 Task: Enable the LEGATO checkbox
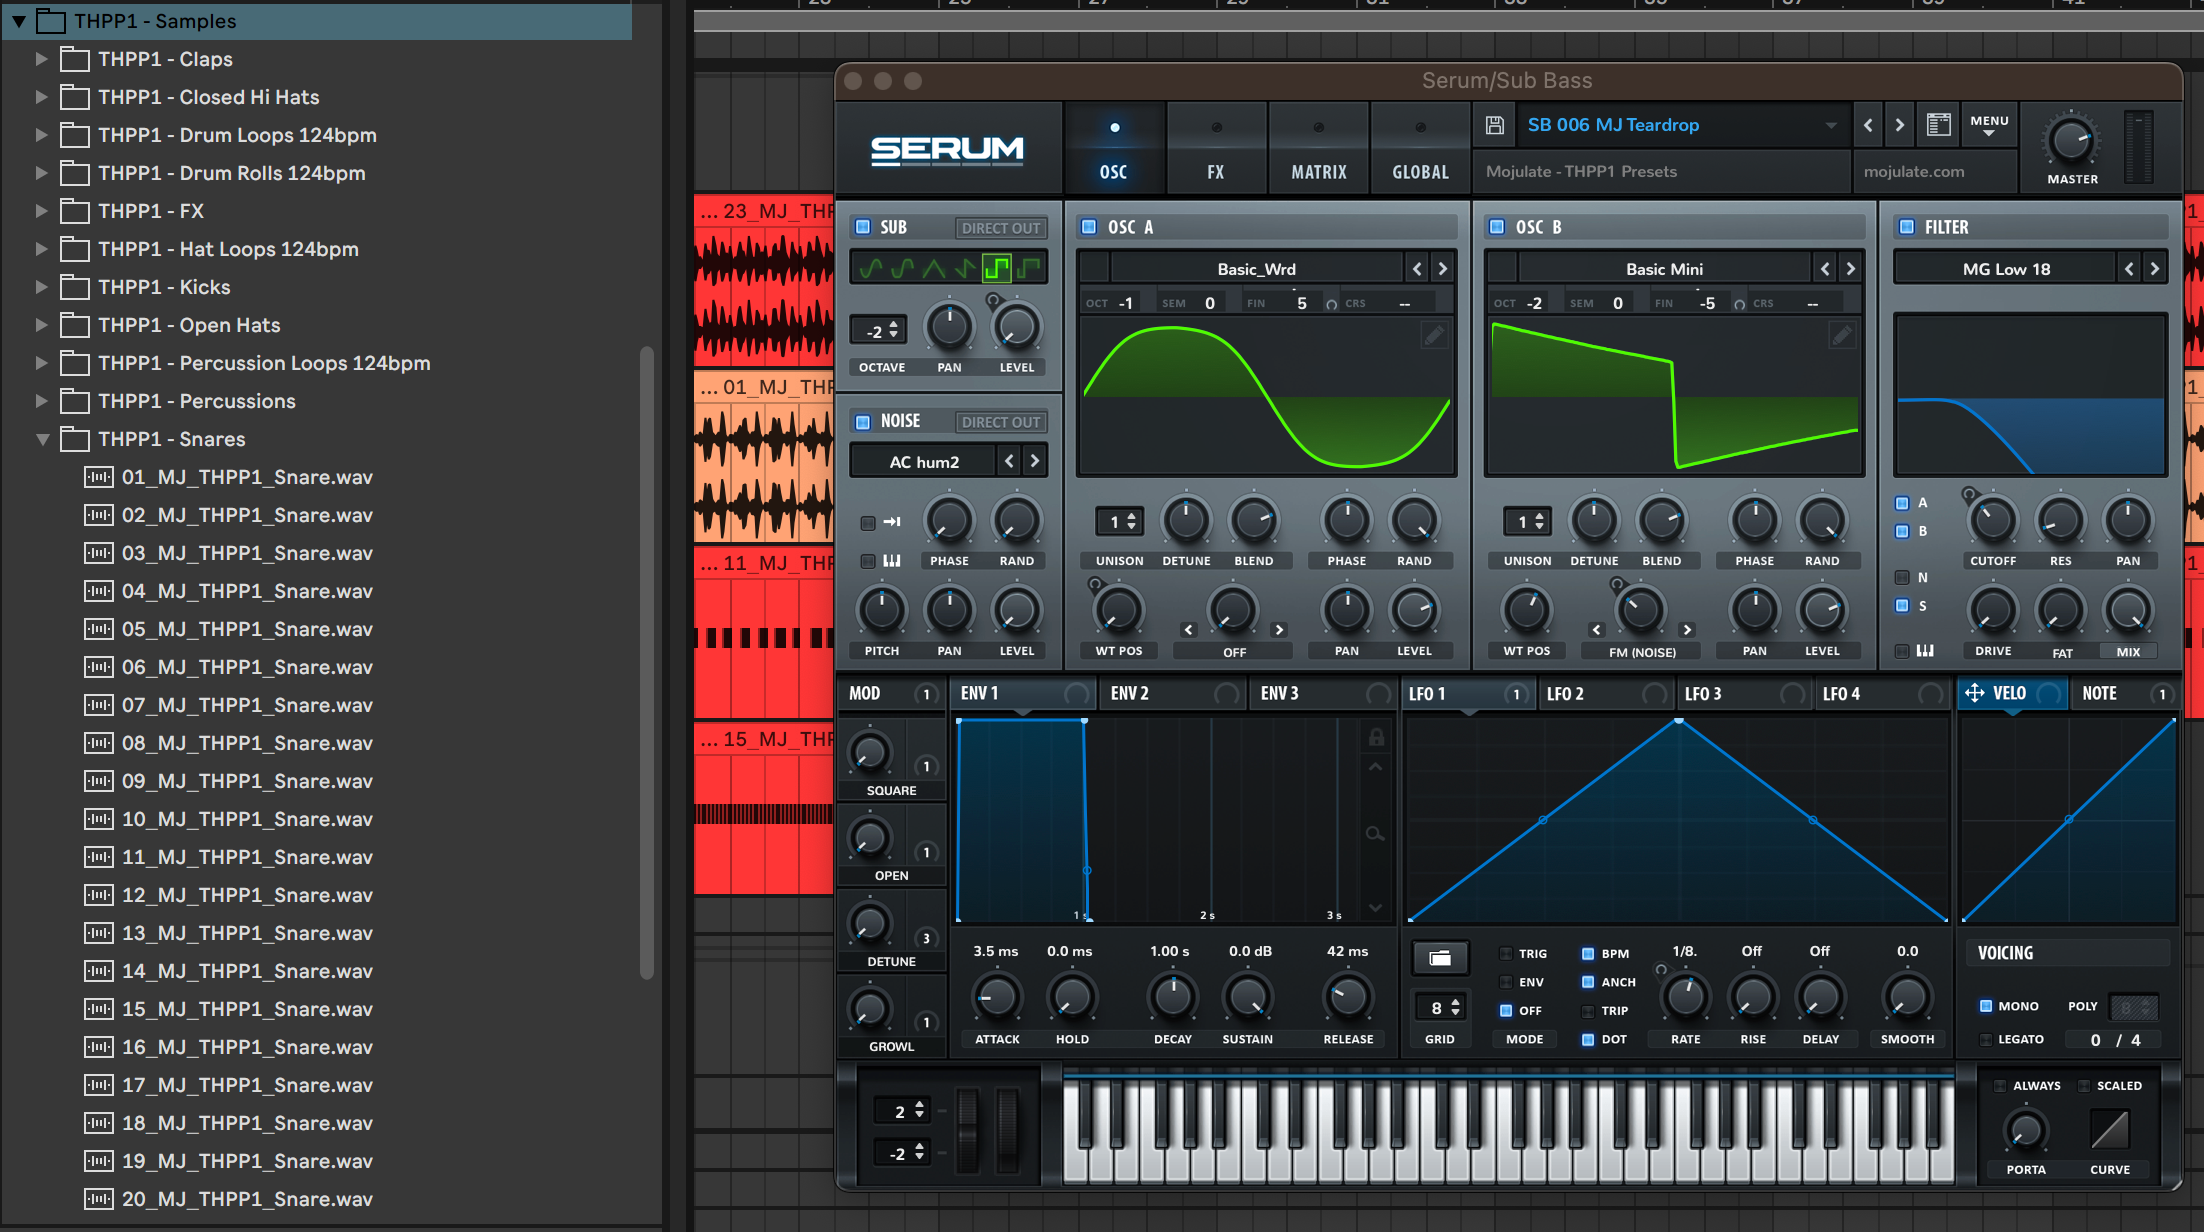pyautogui.click(x=1986, y=1040)
